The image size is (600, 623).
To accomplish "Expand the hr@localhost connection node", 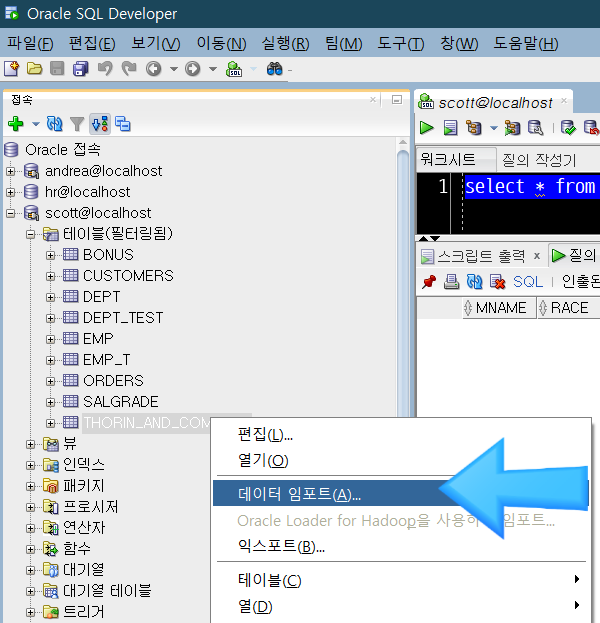I will [11, 192].
